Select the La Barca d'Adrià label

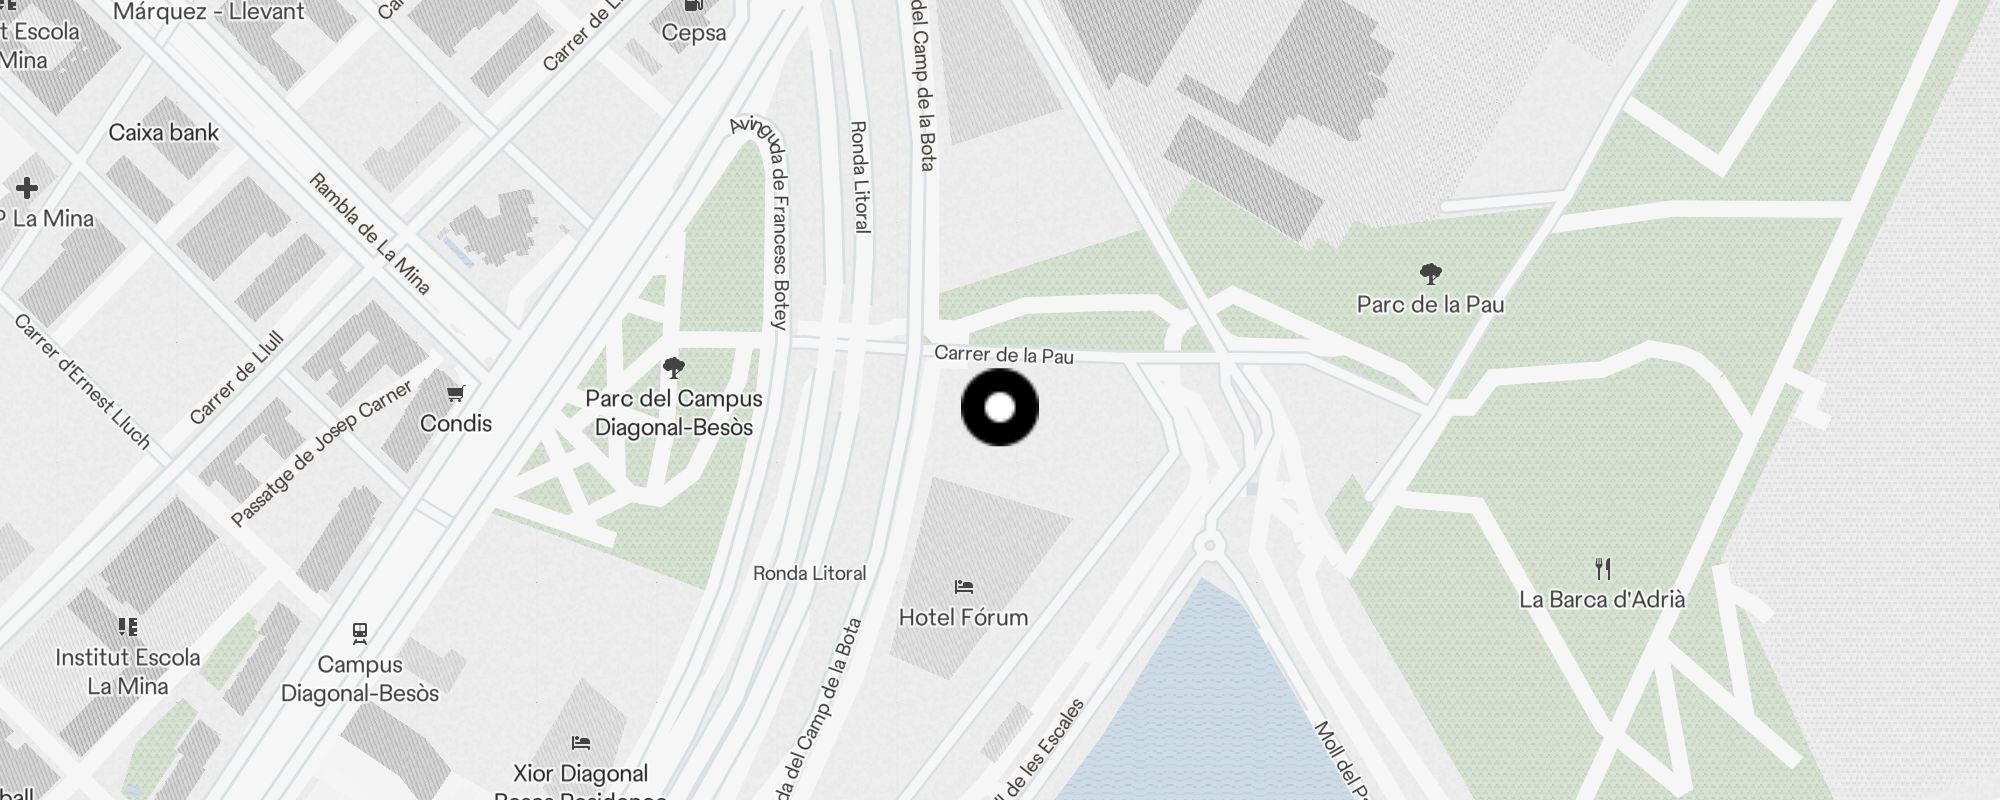(1603, 600)
